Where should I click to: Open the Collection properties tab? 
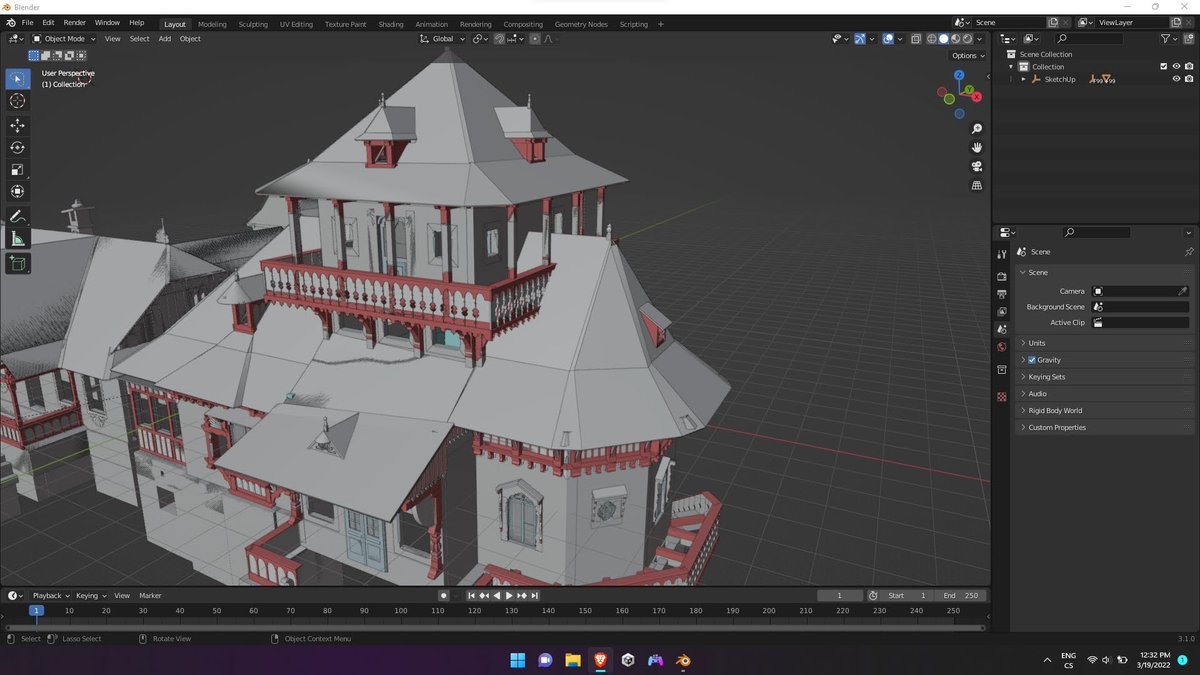coord(1002,370)
